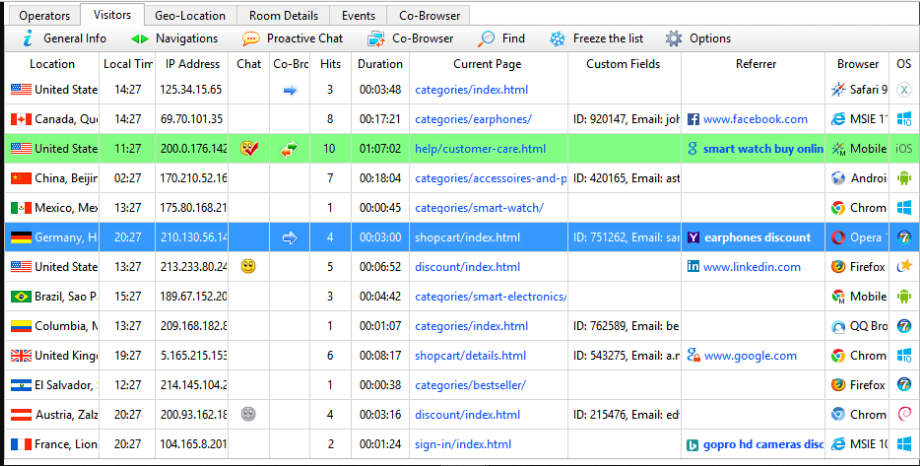Screen dimensions: 920x466
Task: Open the Room Details tab
Action: 284,15
